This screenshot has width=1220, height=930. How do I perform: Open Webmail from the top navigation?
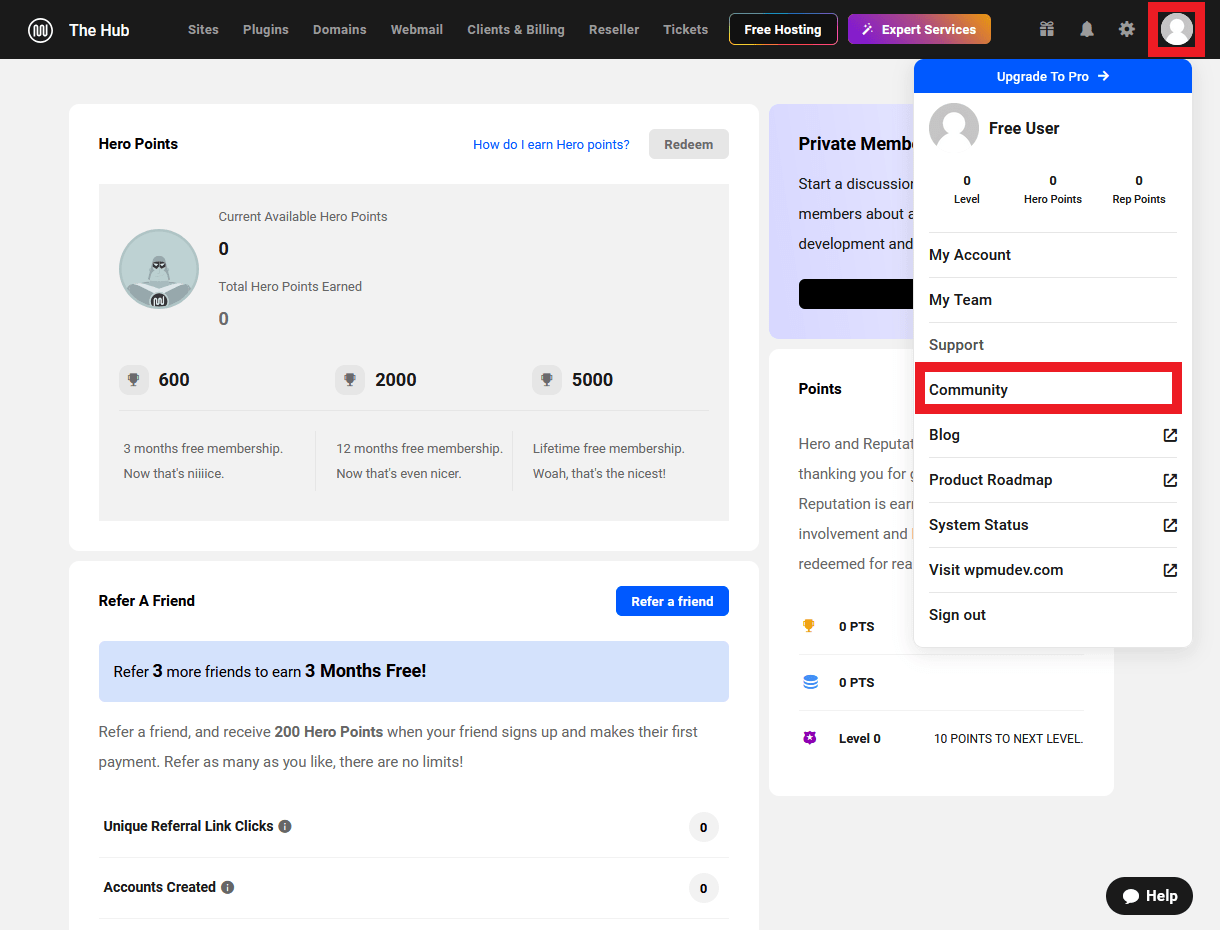pyautogui.click(x=417, y=29)
